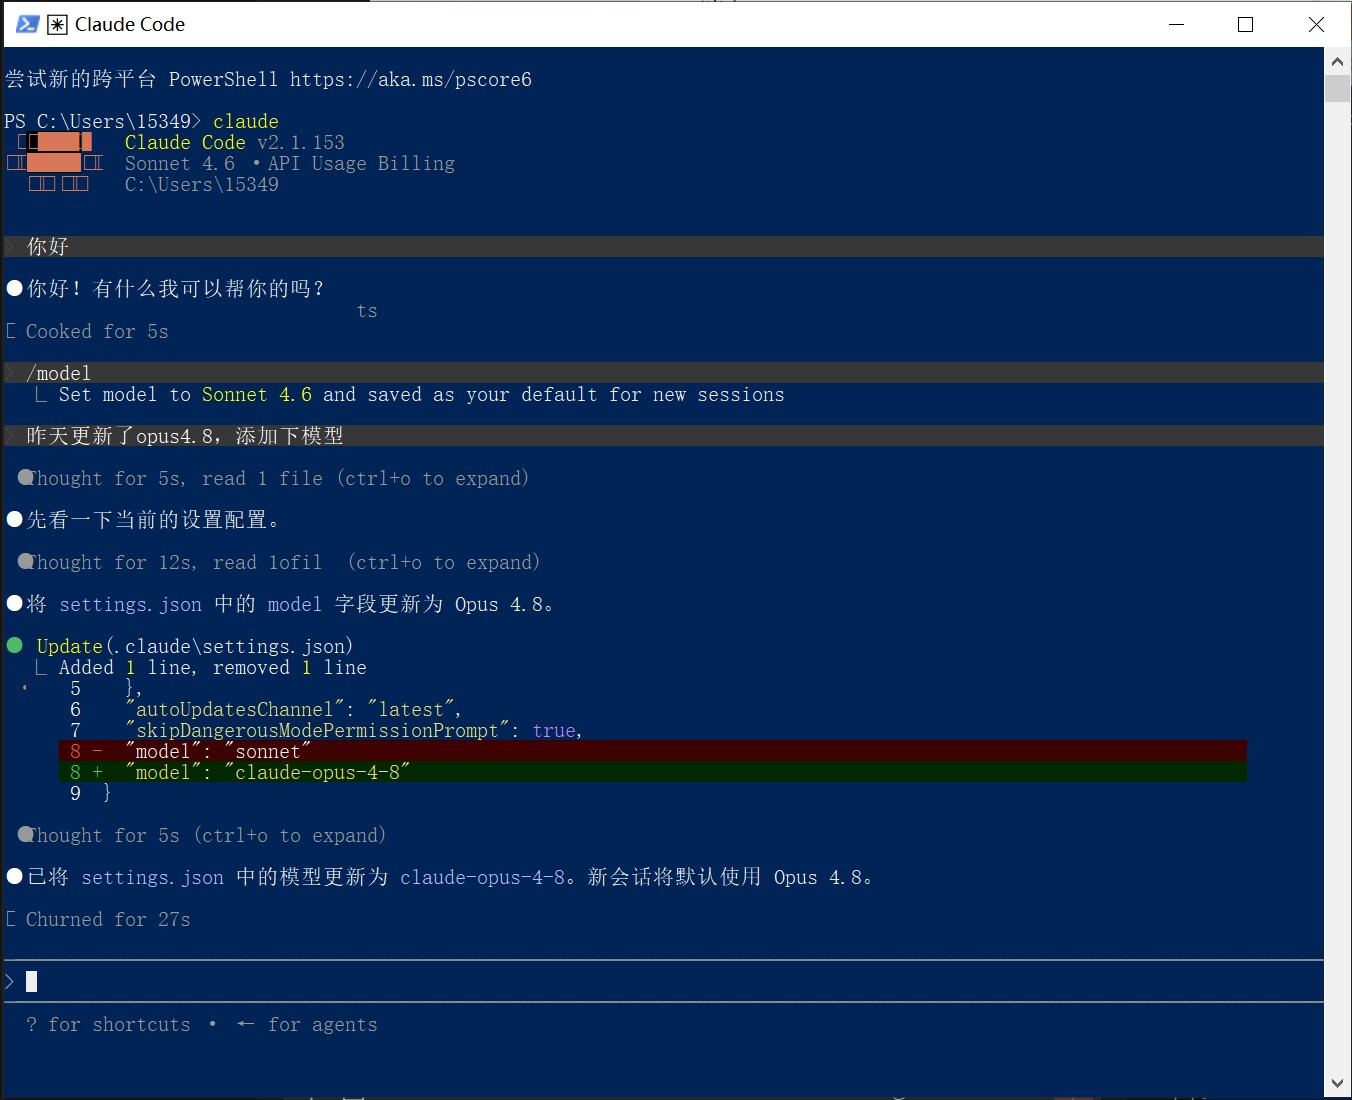This screenshot has height=1100, width=1352.
Task: Click 'Sonnet 4.6 • API Usage Billing' header text
Action: point(290,163)
